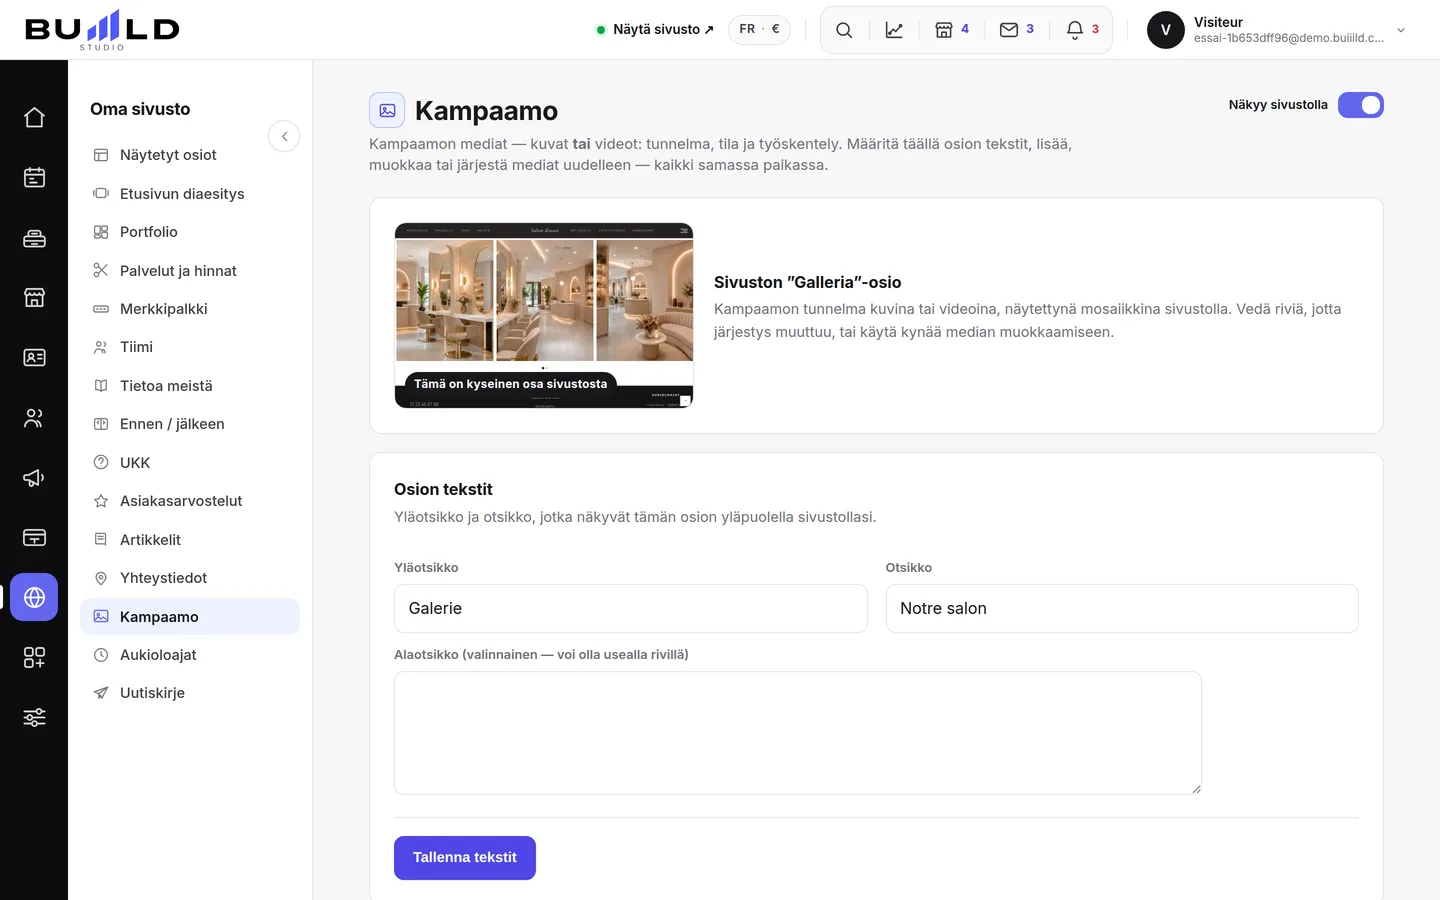Open the shop icon in dark sidebar
The height and width of the screenshot is (900, 1440).
[x=34, y=298]
